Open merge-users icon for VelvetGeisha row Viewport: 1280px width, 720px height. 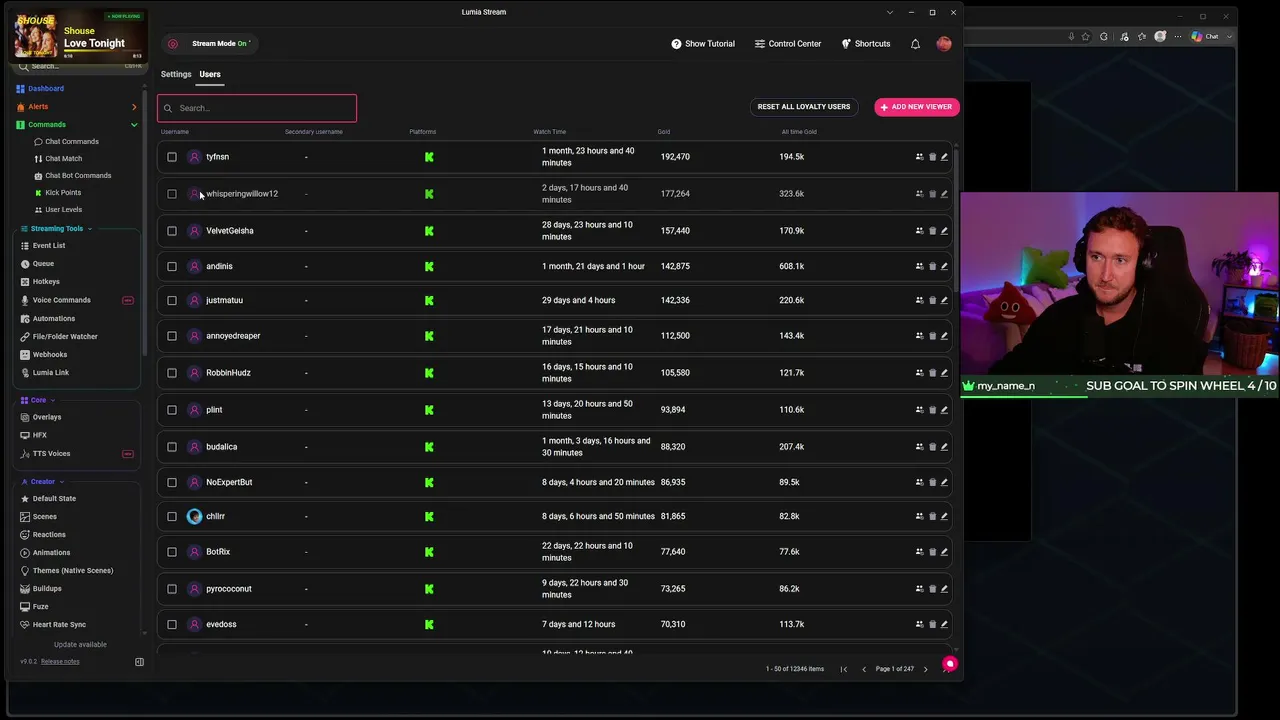pyautogui.click(x=919, y=231)
